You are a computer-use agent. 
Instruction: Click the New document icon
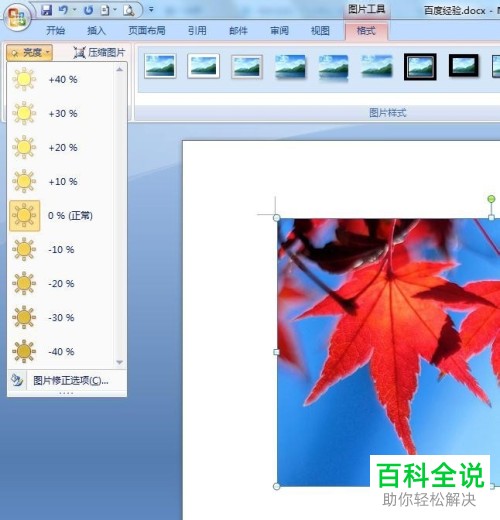(105, 10)
